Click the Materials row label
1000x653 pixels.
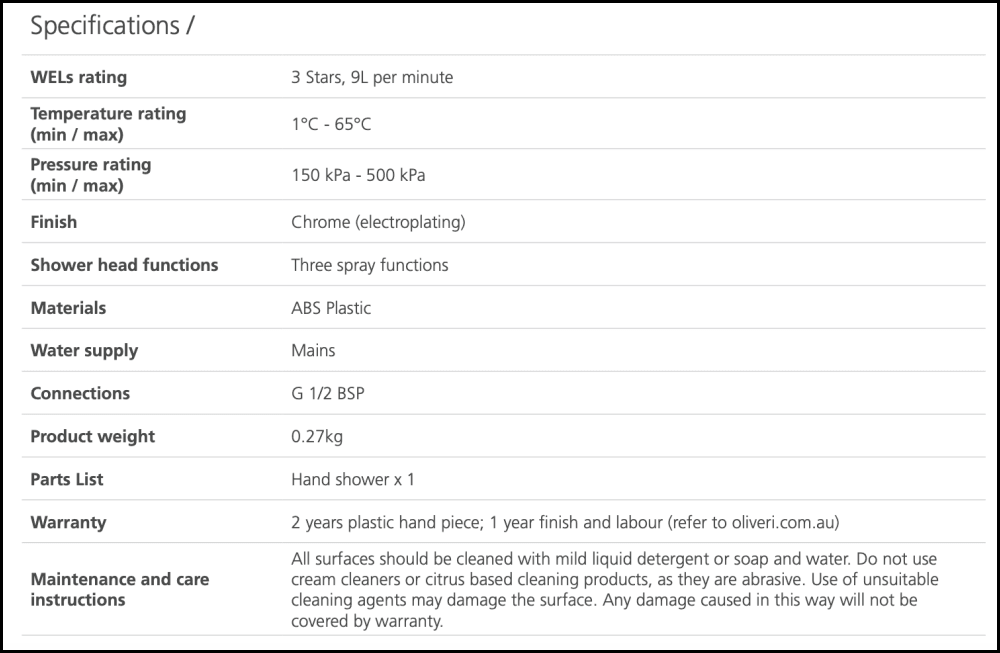(x=68, y=308)
